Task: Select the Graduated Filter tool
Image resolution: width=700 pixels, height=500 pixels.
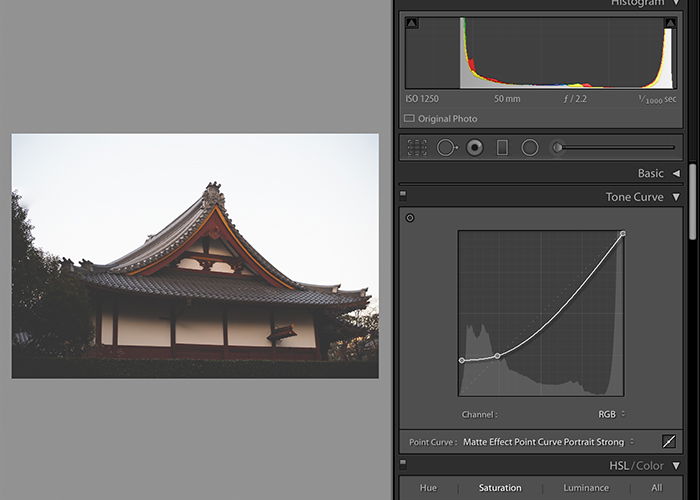Action: [502, 147]
